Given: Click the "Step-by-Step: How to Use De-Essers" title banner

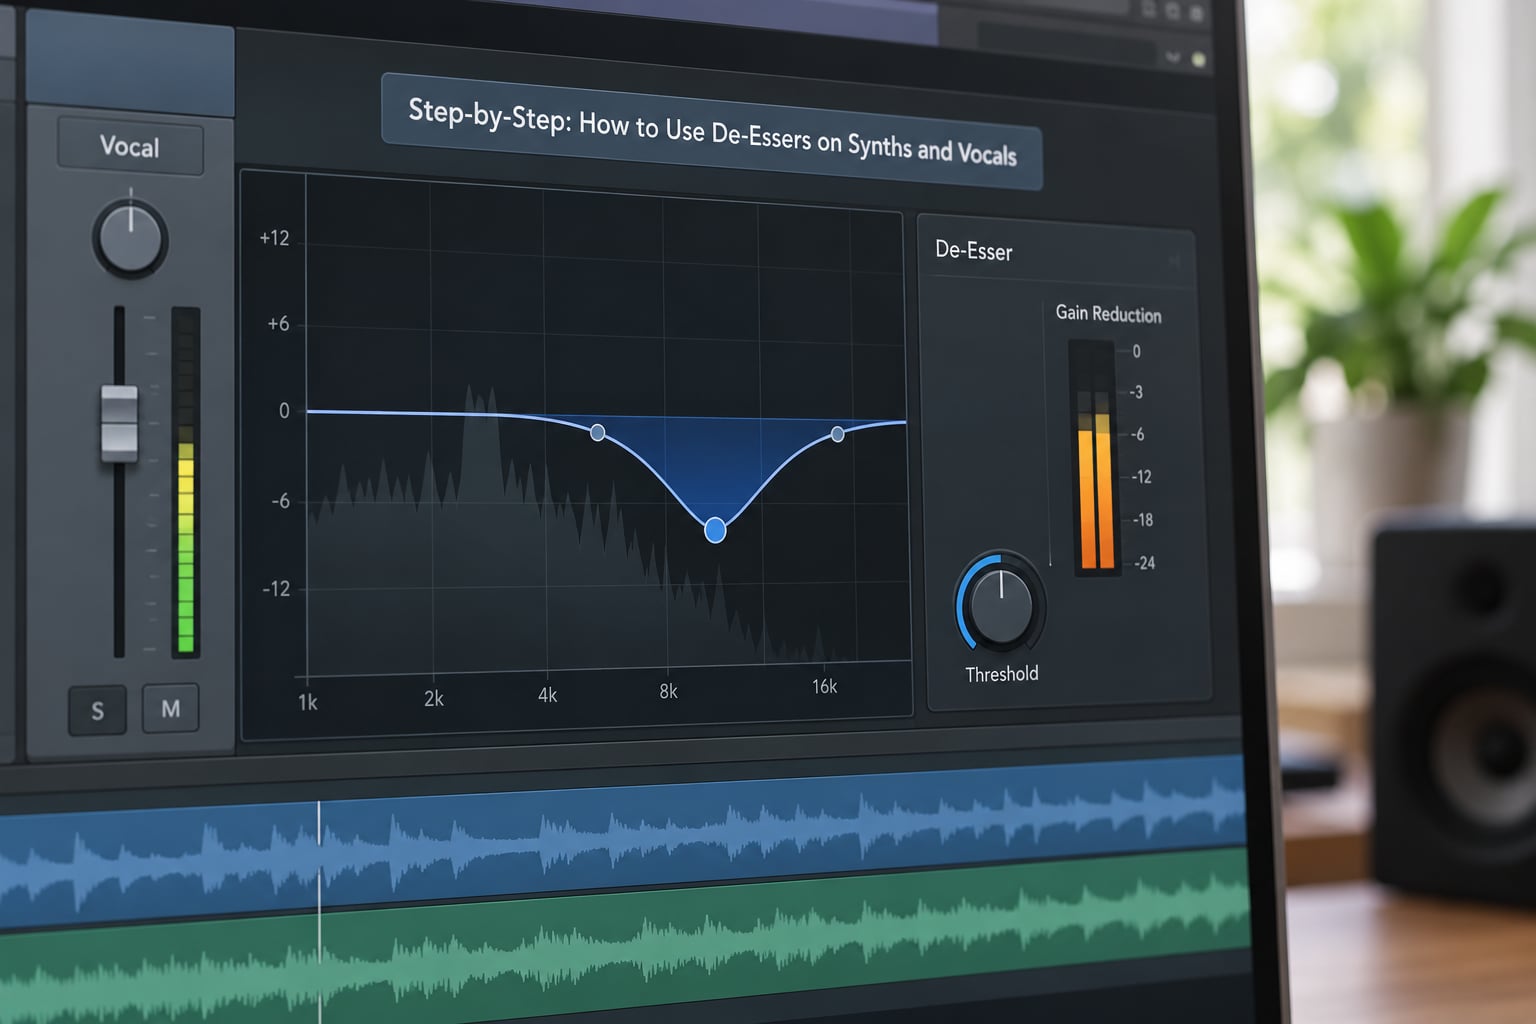Looking at the screenshot, I should (x=712, y=132).
